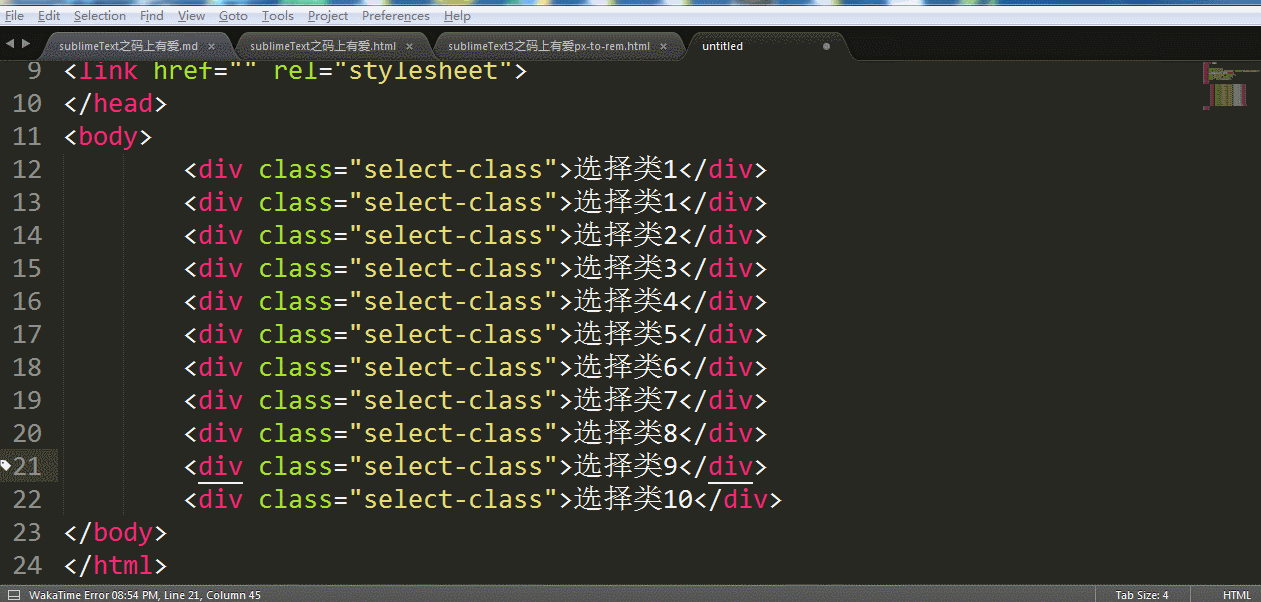1261x602 pixels.
Task: Click the closing </body> tag on line 23
Action: (115, 532)
